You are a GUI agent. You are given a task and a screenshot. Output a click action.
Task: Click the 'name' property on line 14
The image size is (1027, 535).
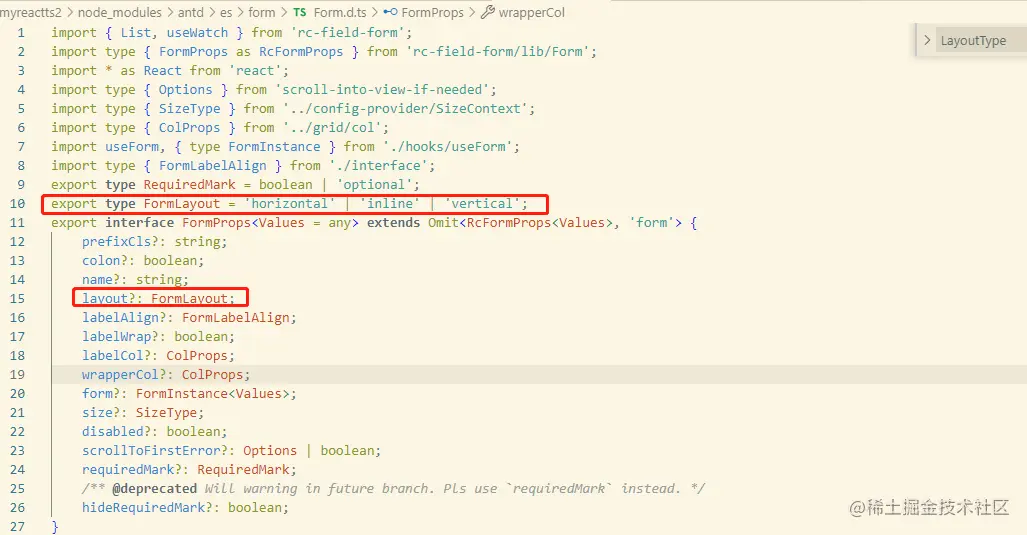97,280
